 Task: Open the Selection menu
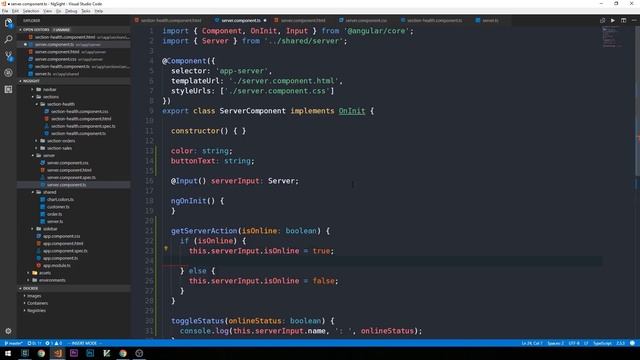(31, 11)
